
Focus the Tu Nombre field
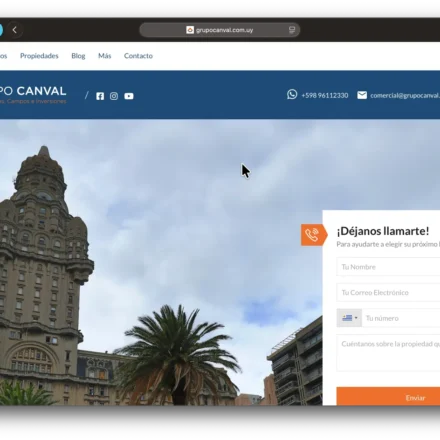(388, 267)
